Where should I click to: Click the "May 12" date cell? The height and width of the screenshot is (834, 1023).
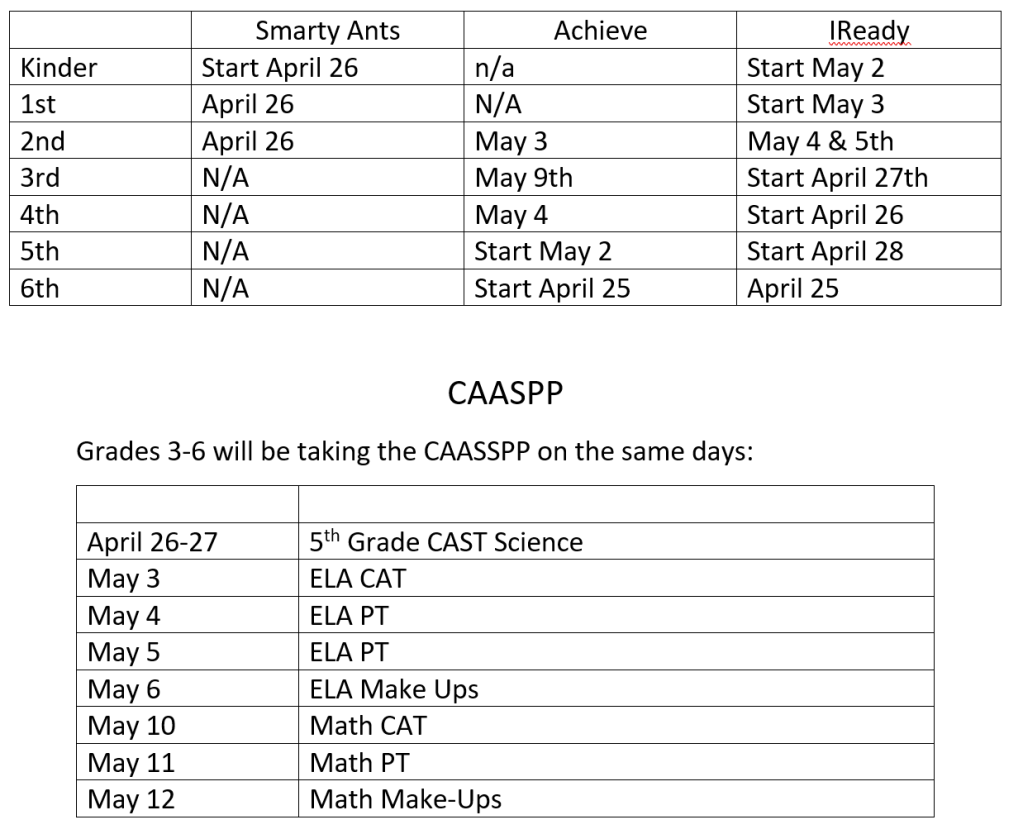click(x=130, y=799)
